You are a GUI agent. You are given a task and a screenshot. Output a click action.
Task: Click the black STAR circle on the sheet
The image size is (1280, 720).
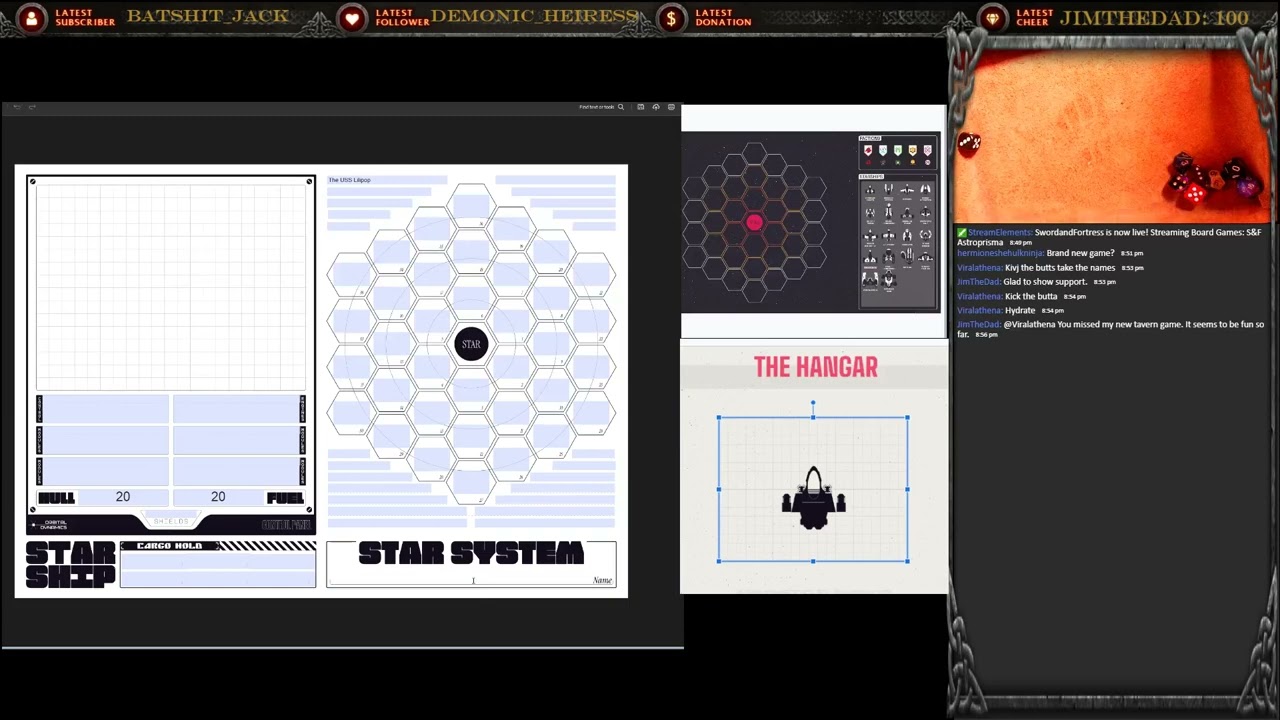[471, 344]
